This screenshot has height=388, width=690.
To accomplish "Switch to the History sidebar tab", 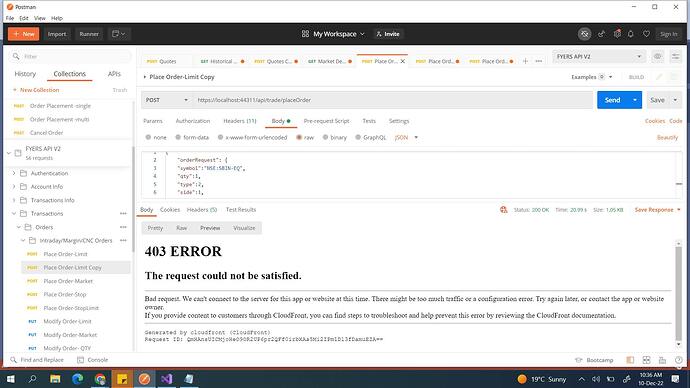I will pyautogui.click(x=25, y=74).
